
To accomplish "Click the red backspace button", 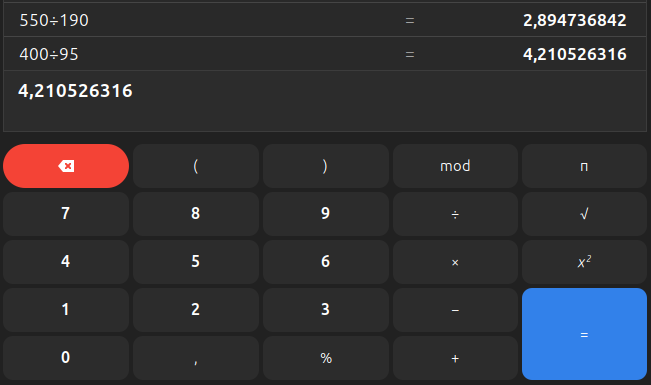I will coord(66,166).
